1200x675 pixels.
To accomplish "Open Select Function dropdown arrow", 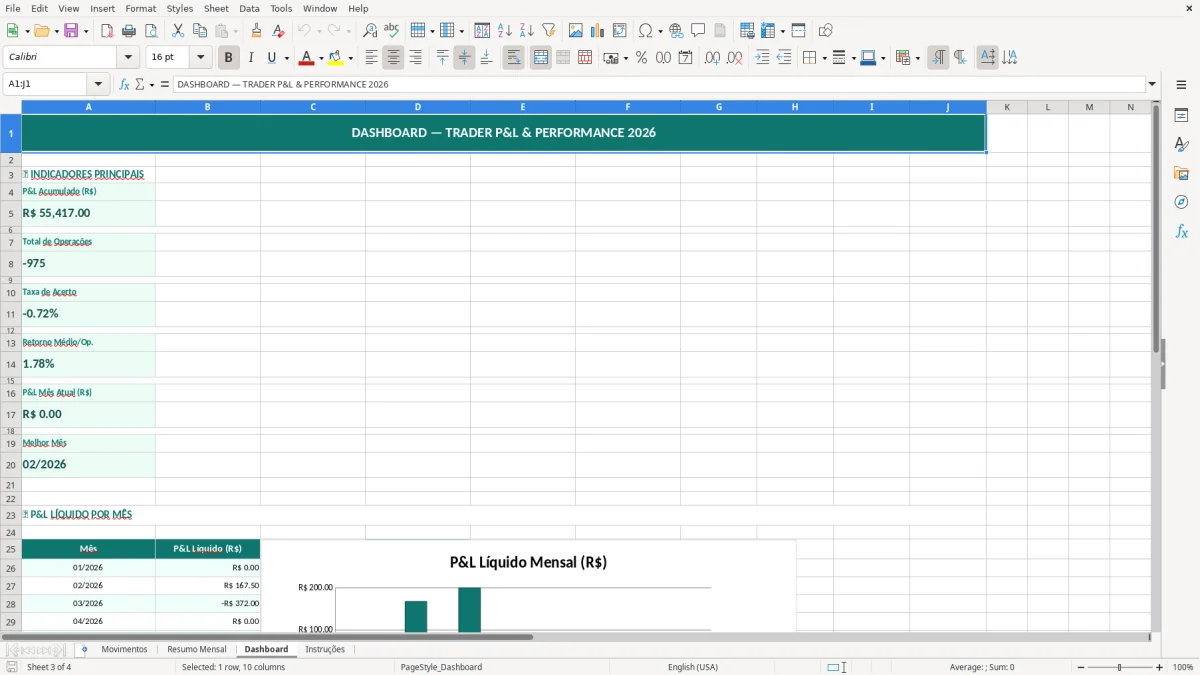I will click(152, 85).
